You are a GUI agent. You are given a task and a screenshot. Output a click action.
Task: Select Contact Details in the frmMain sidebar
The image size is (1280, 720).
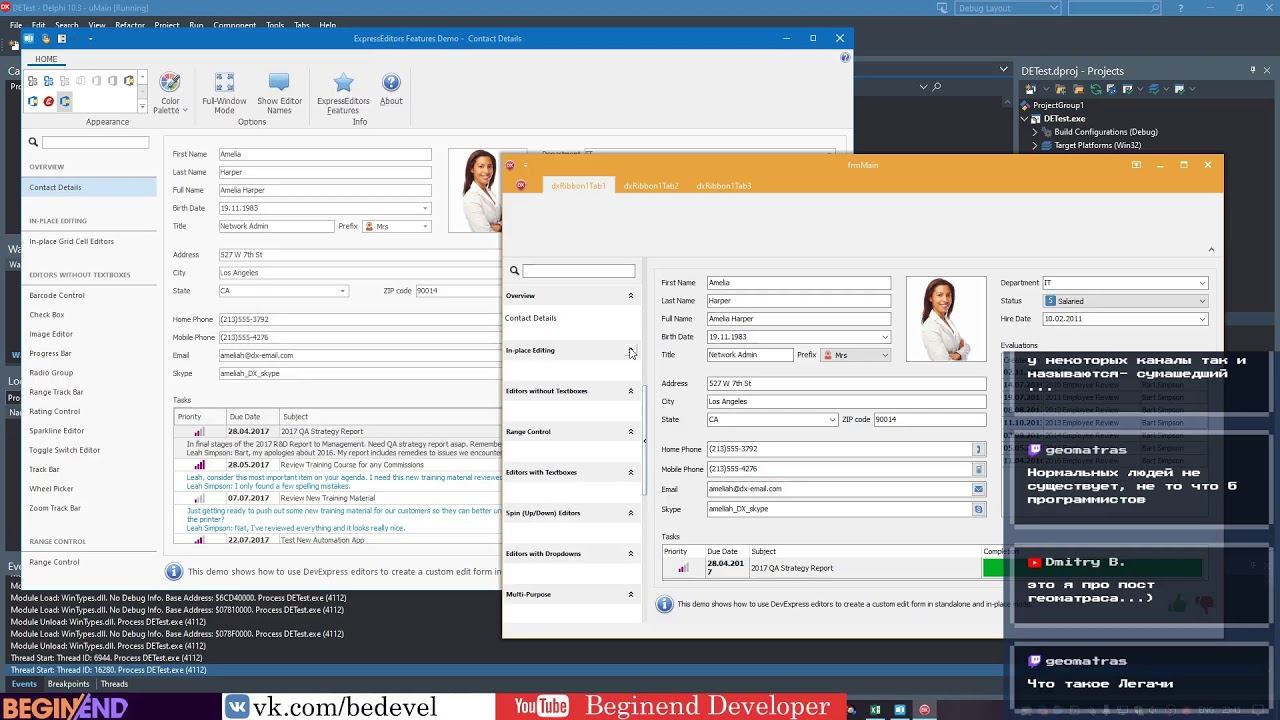pos(530,318)
